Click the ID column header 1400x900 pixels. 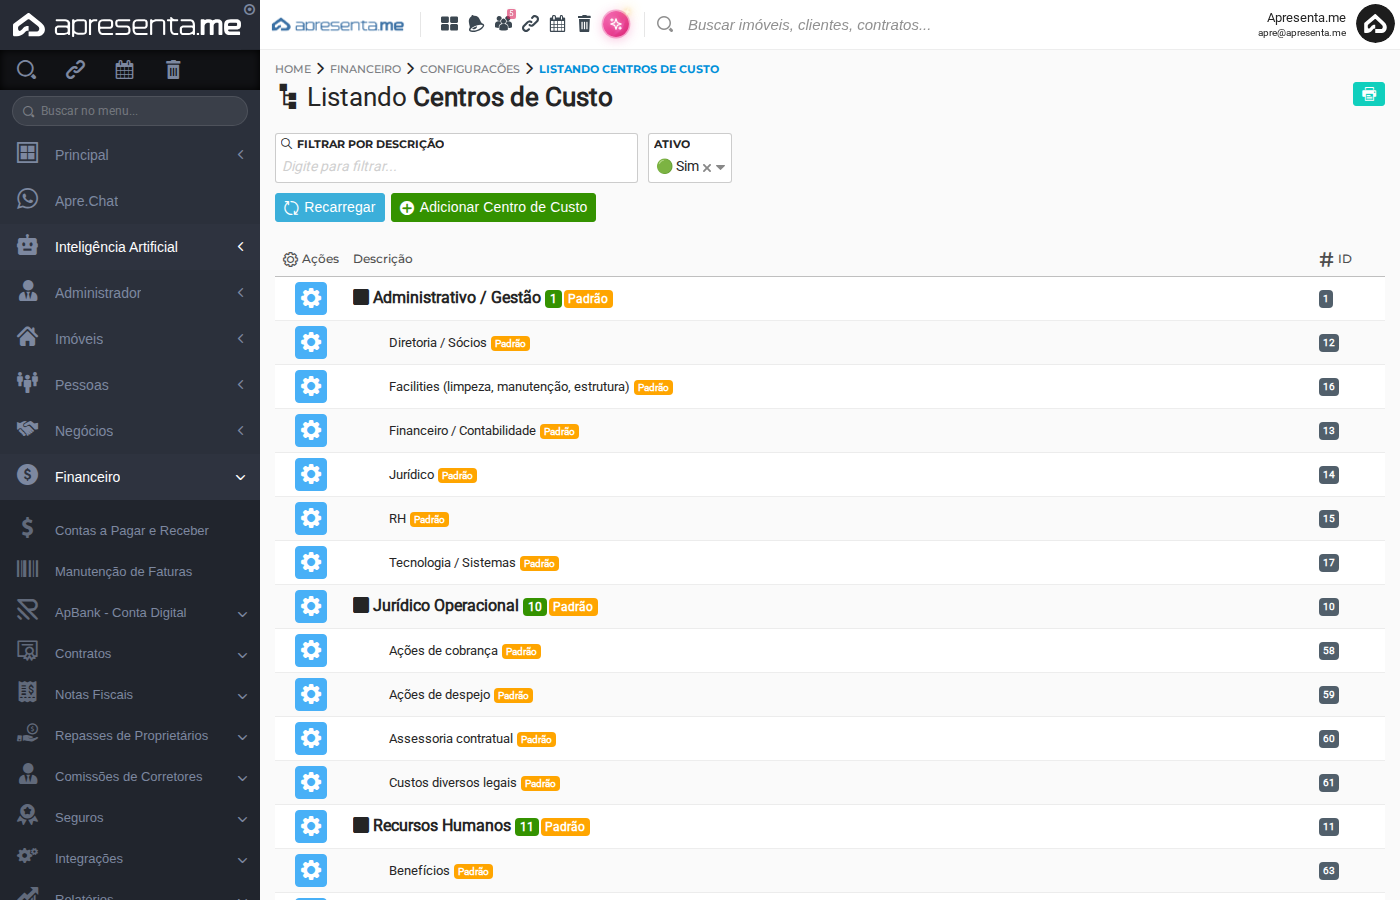click(1336, 259)
